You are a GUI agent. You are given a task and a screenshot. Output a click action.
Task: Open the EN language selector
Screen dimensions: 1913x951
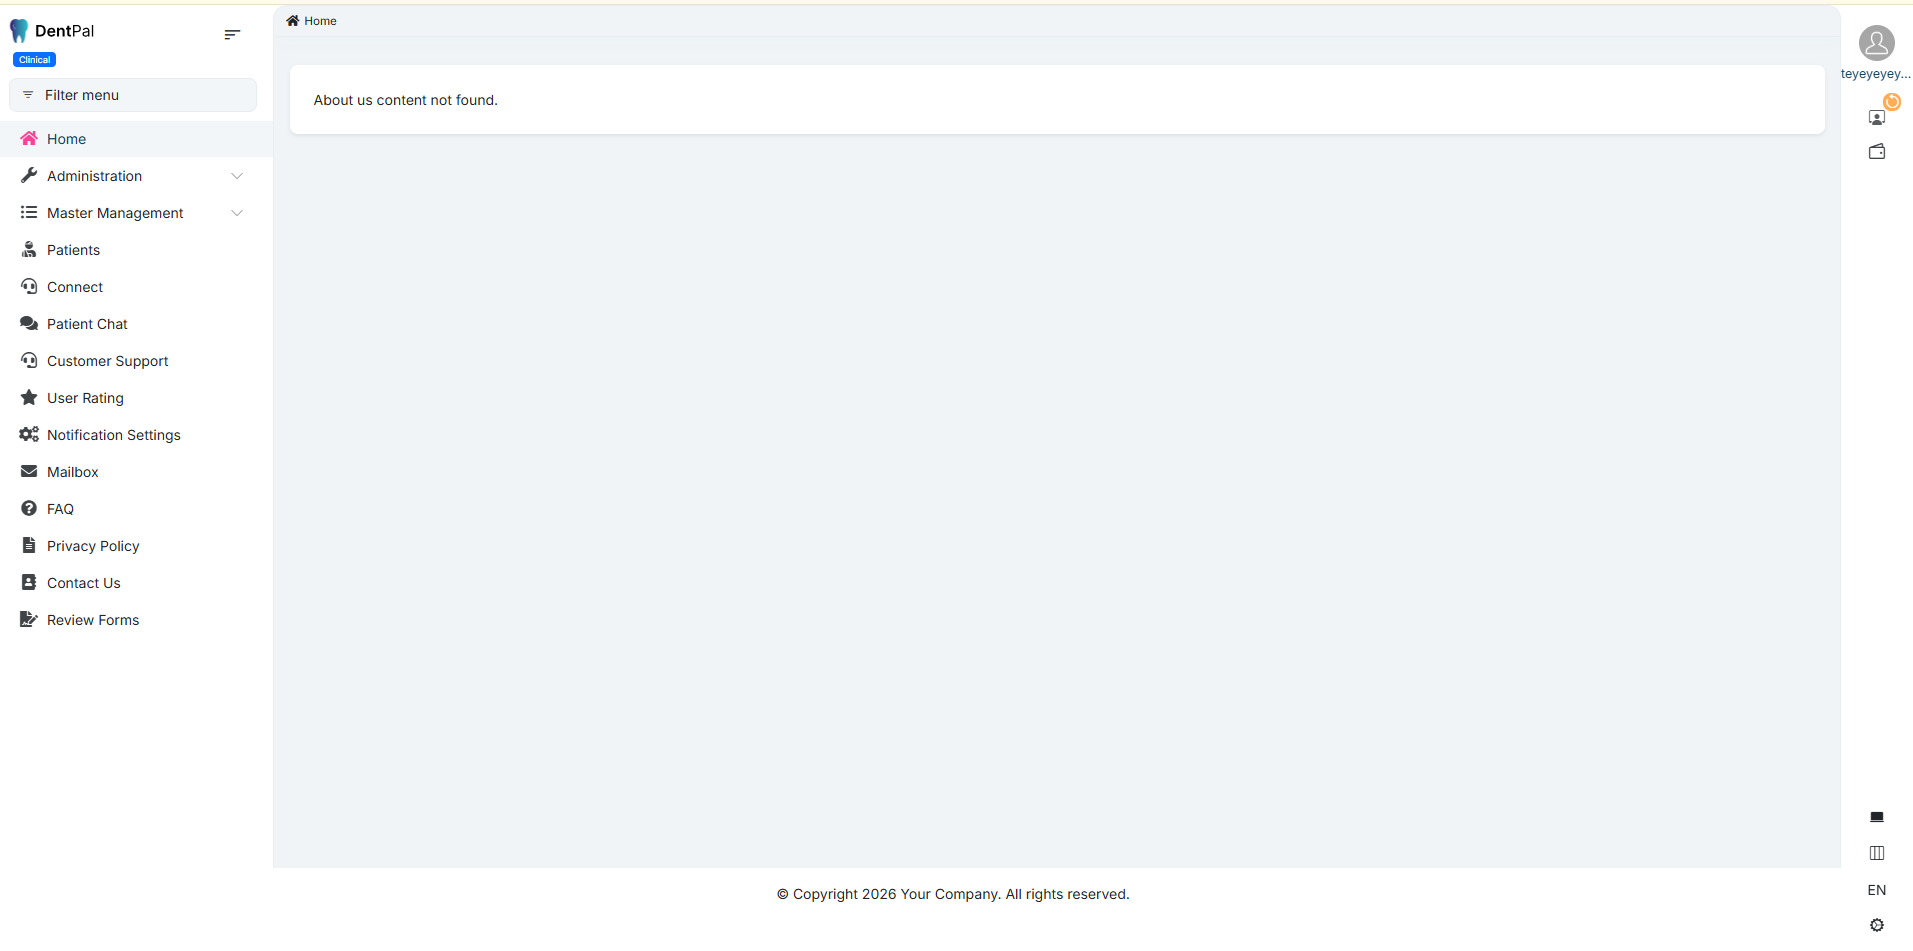tap(1877, 890)
